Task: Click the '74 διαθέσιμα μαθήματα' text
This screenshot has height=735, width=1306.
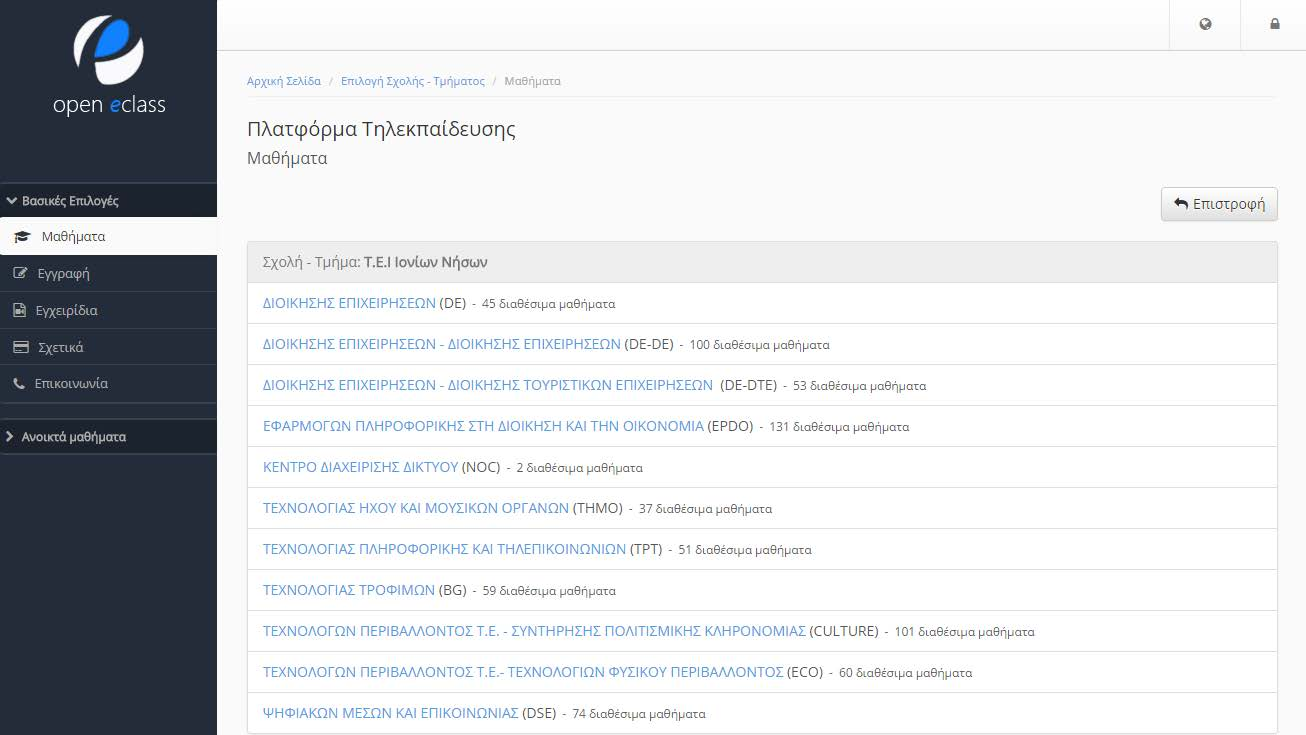Action: point(639,714)
